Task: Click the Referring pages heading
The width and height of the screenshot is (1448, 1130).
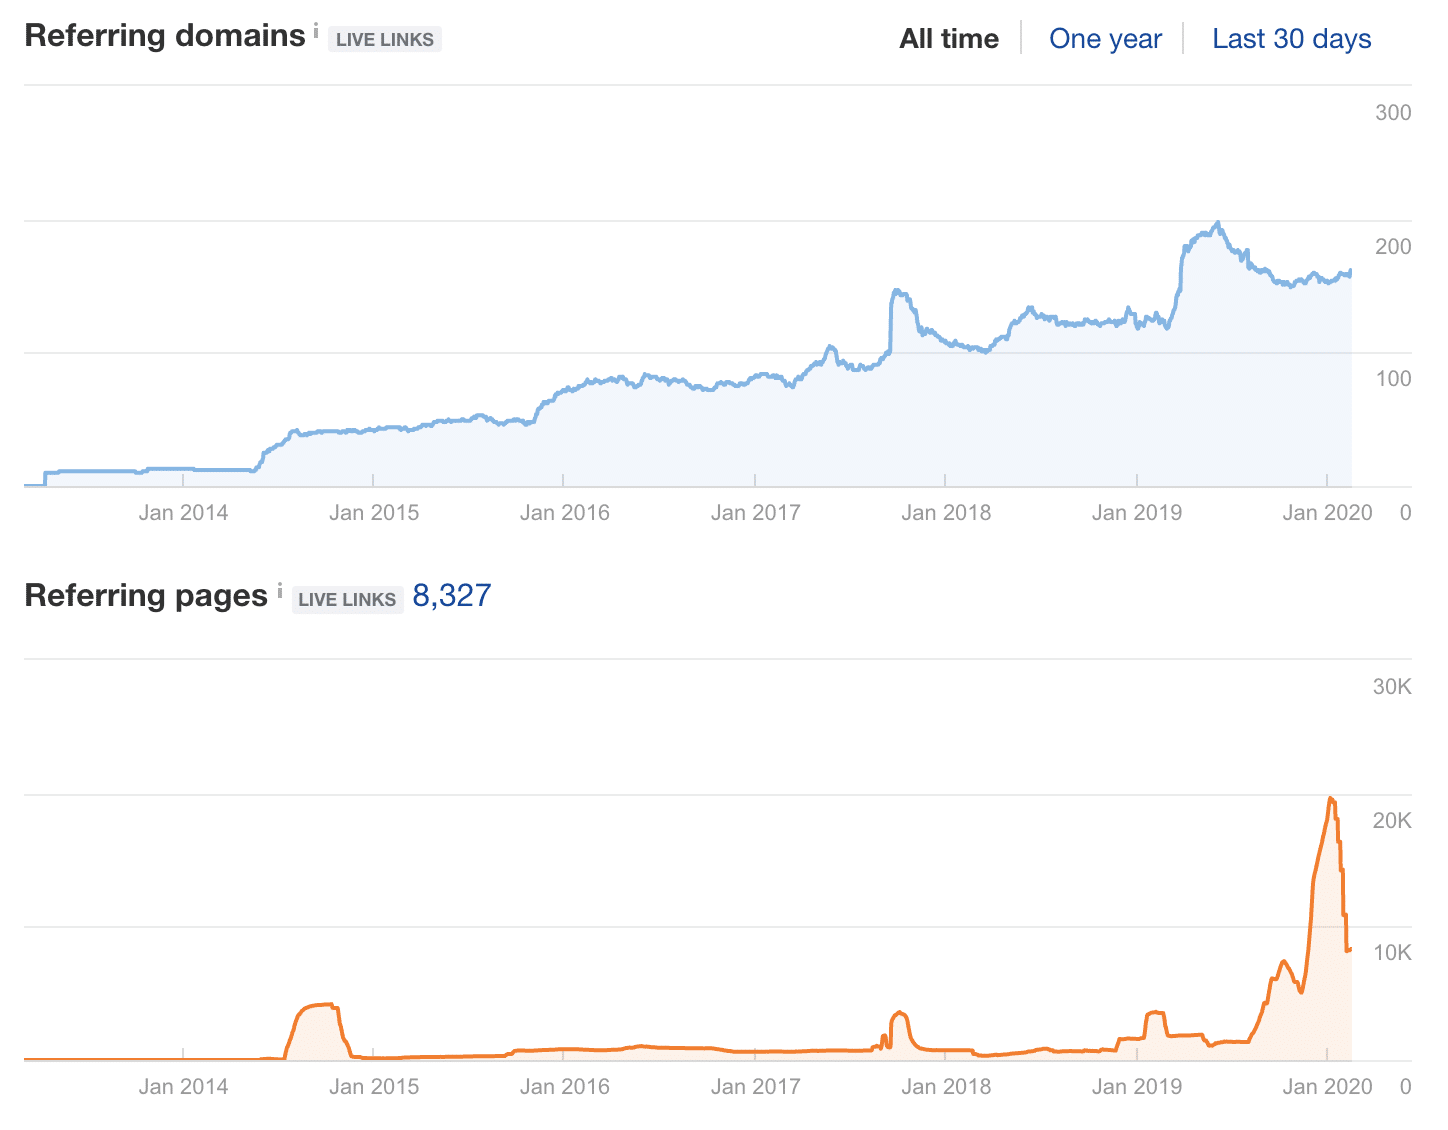Action: pos(146,596)
